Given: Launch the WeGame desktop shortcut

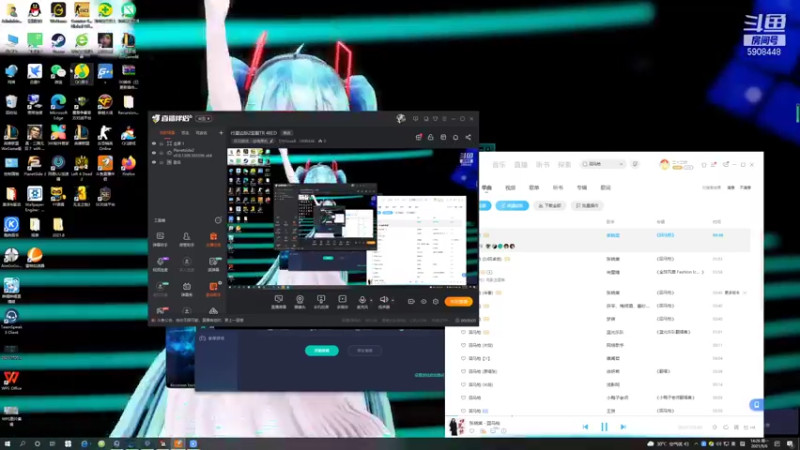Looking at the screenshot, I should tap(58, 10).
